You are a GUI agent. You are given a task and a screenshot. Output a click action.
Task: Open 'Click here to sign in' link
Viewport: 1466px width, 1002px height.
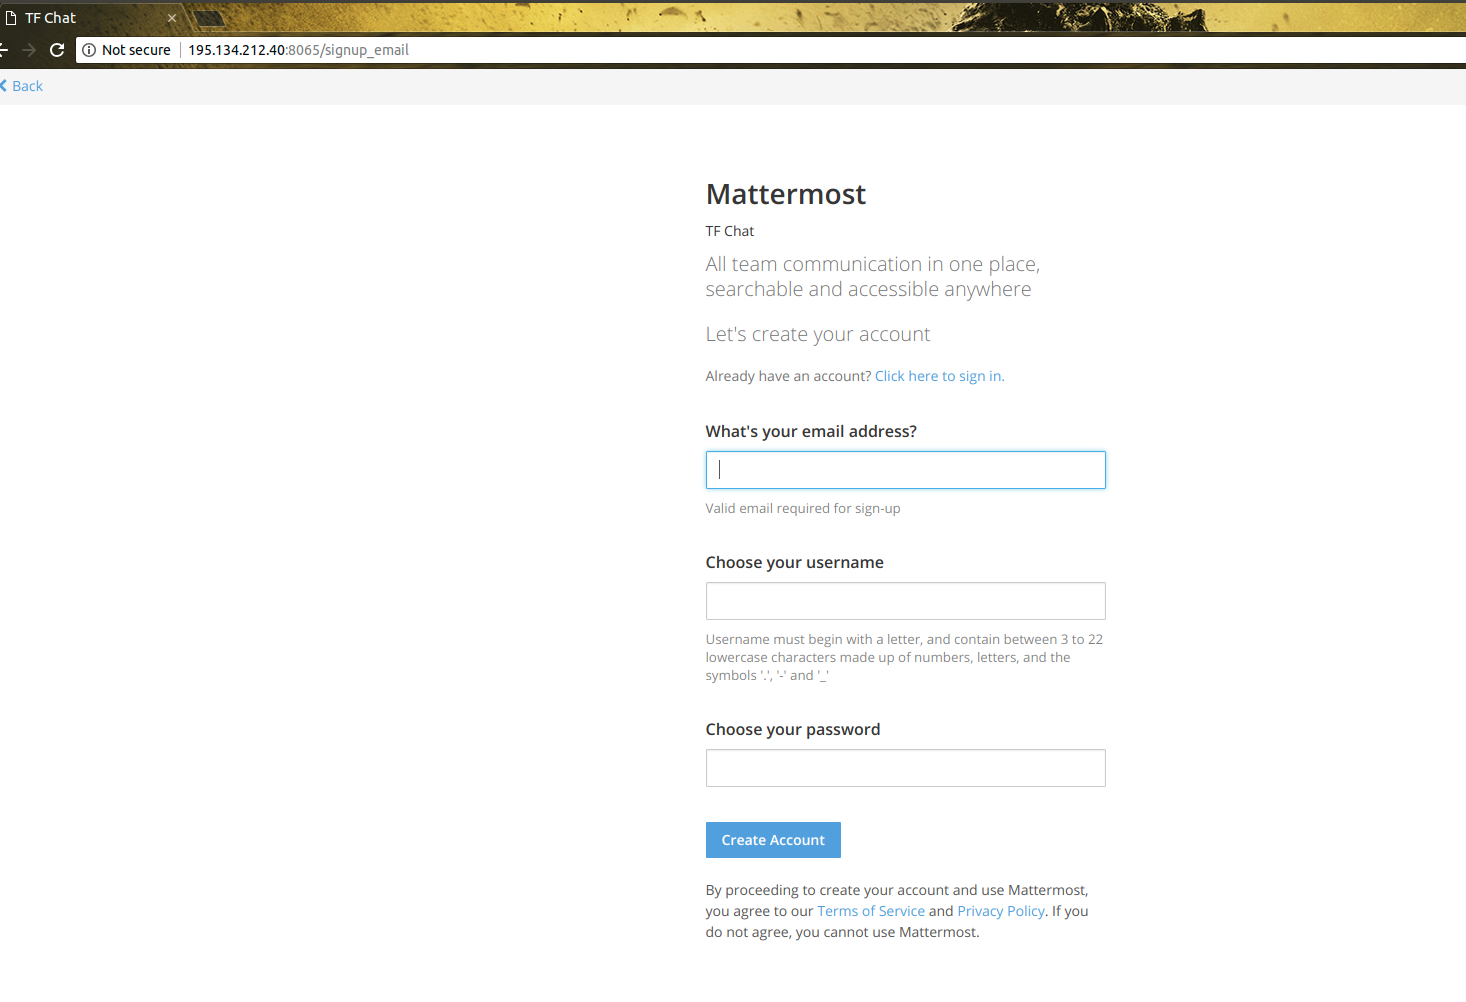point(938,375)
